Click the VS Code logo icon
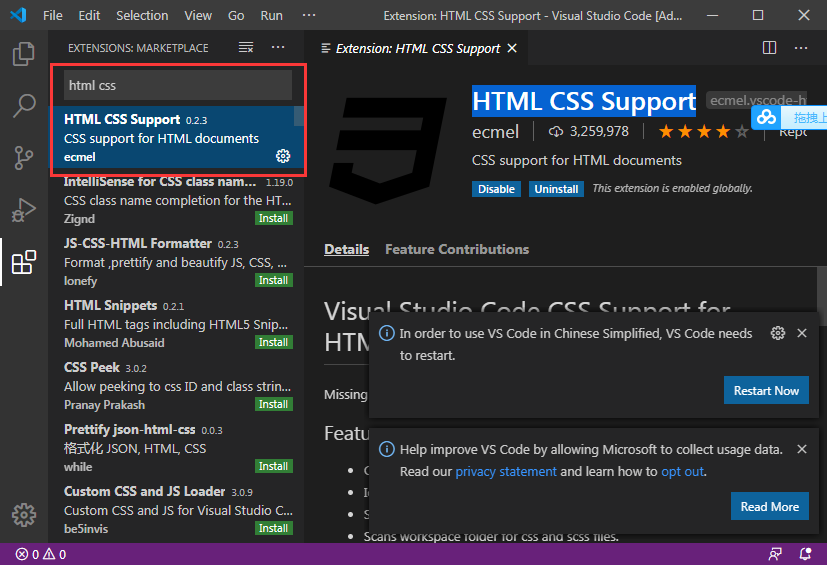827x565 pixels. 18,15
